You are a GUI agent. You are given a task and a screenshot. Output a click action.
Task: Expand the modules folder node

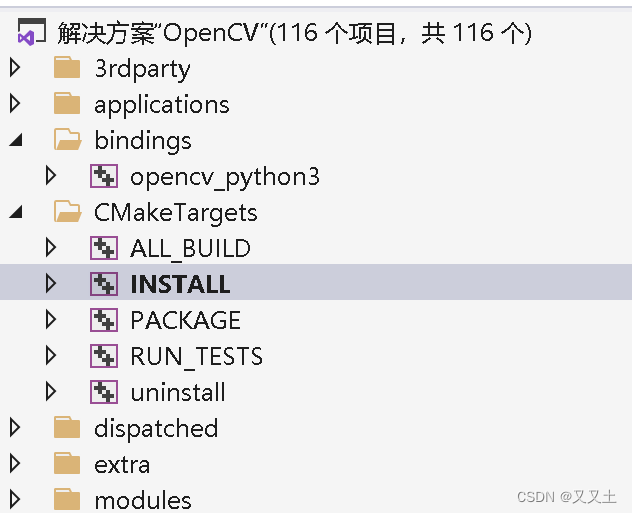tap(15, 500)
